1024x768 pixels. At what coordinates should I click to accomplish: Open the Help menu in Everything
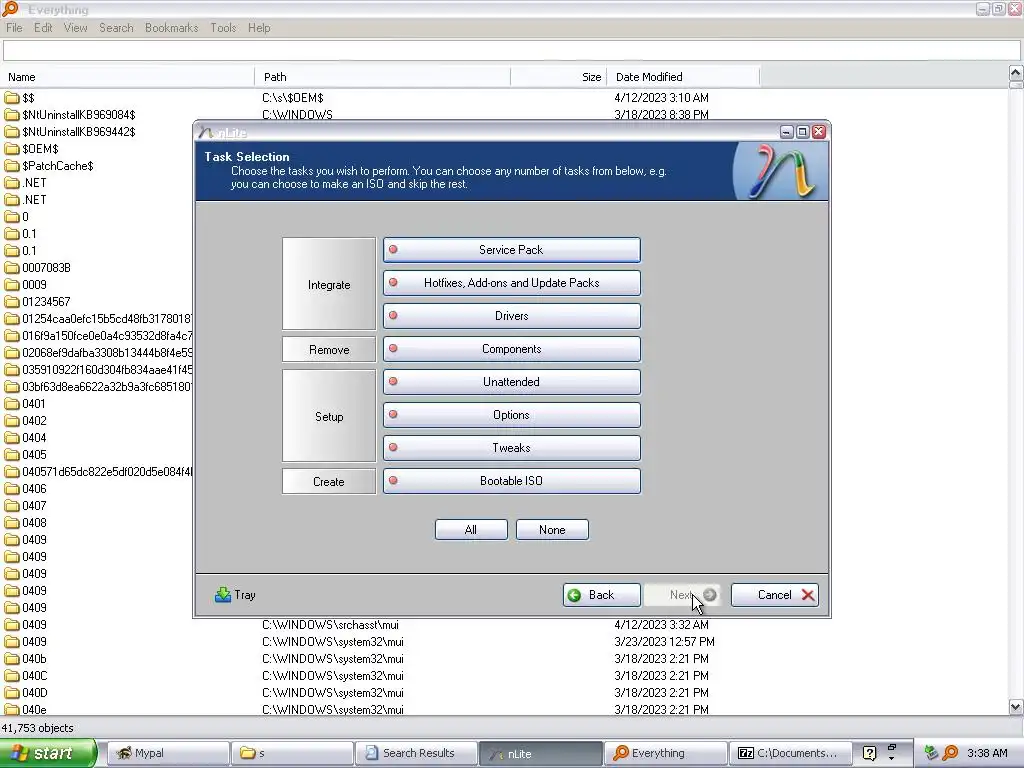259,27
